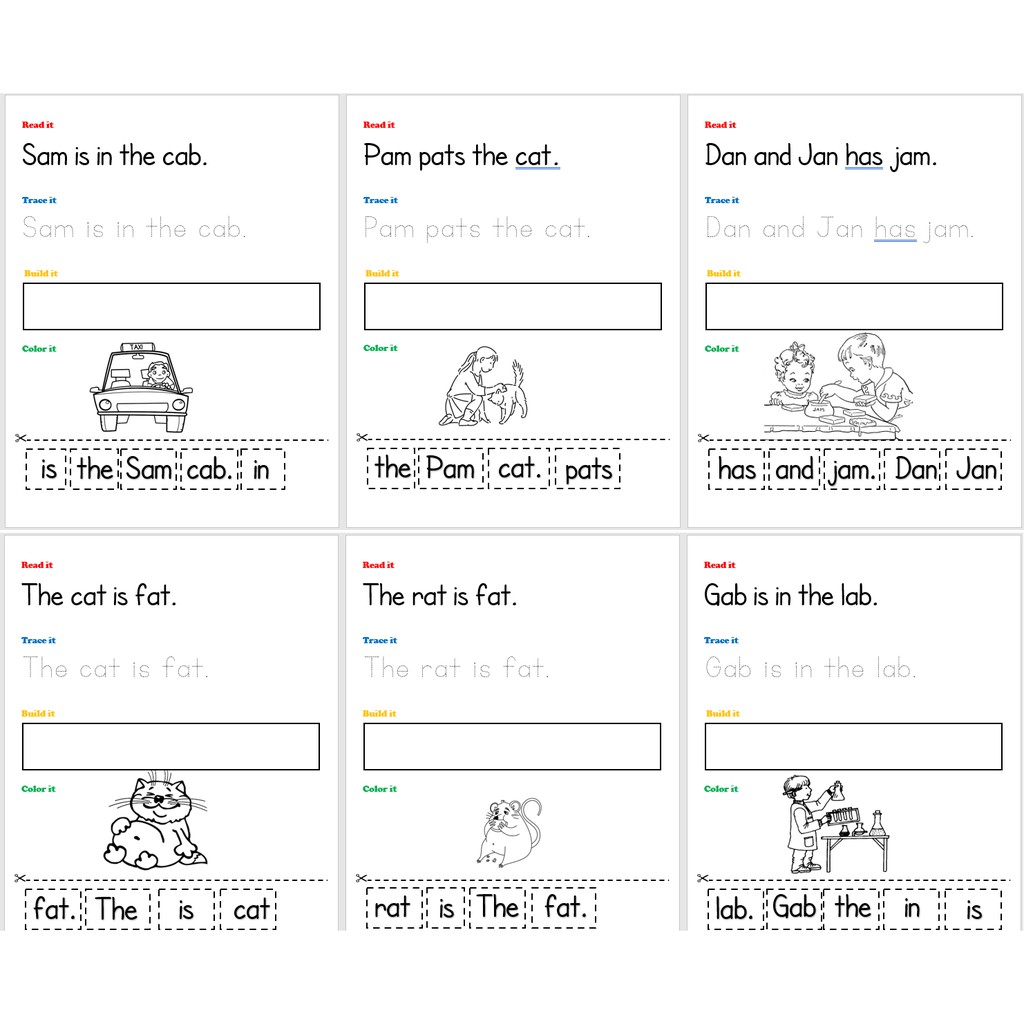The image size is (1024, 1024).
Task: Click the traceable 'The rat is fat.' text
Action: pos(456,668)
